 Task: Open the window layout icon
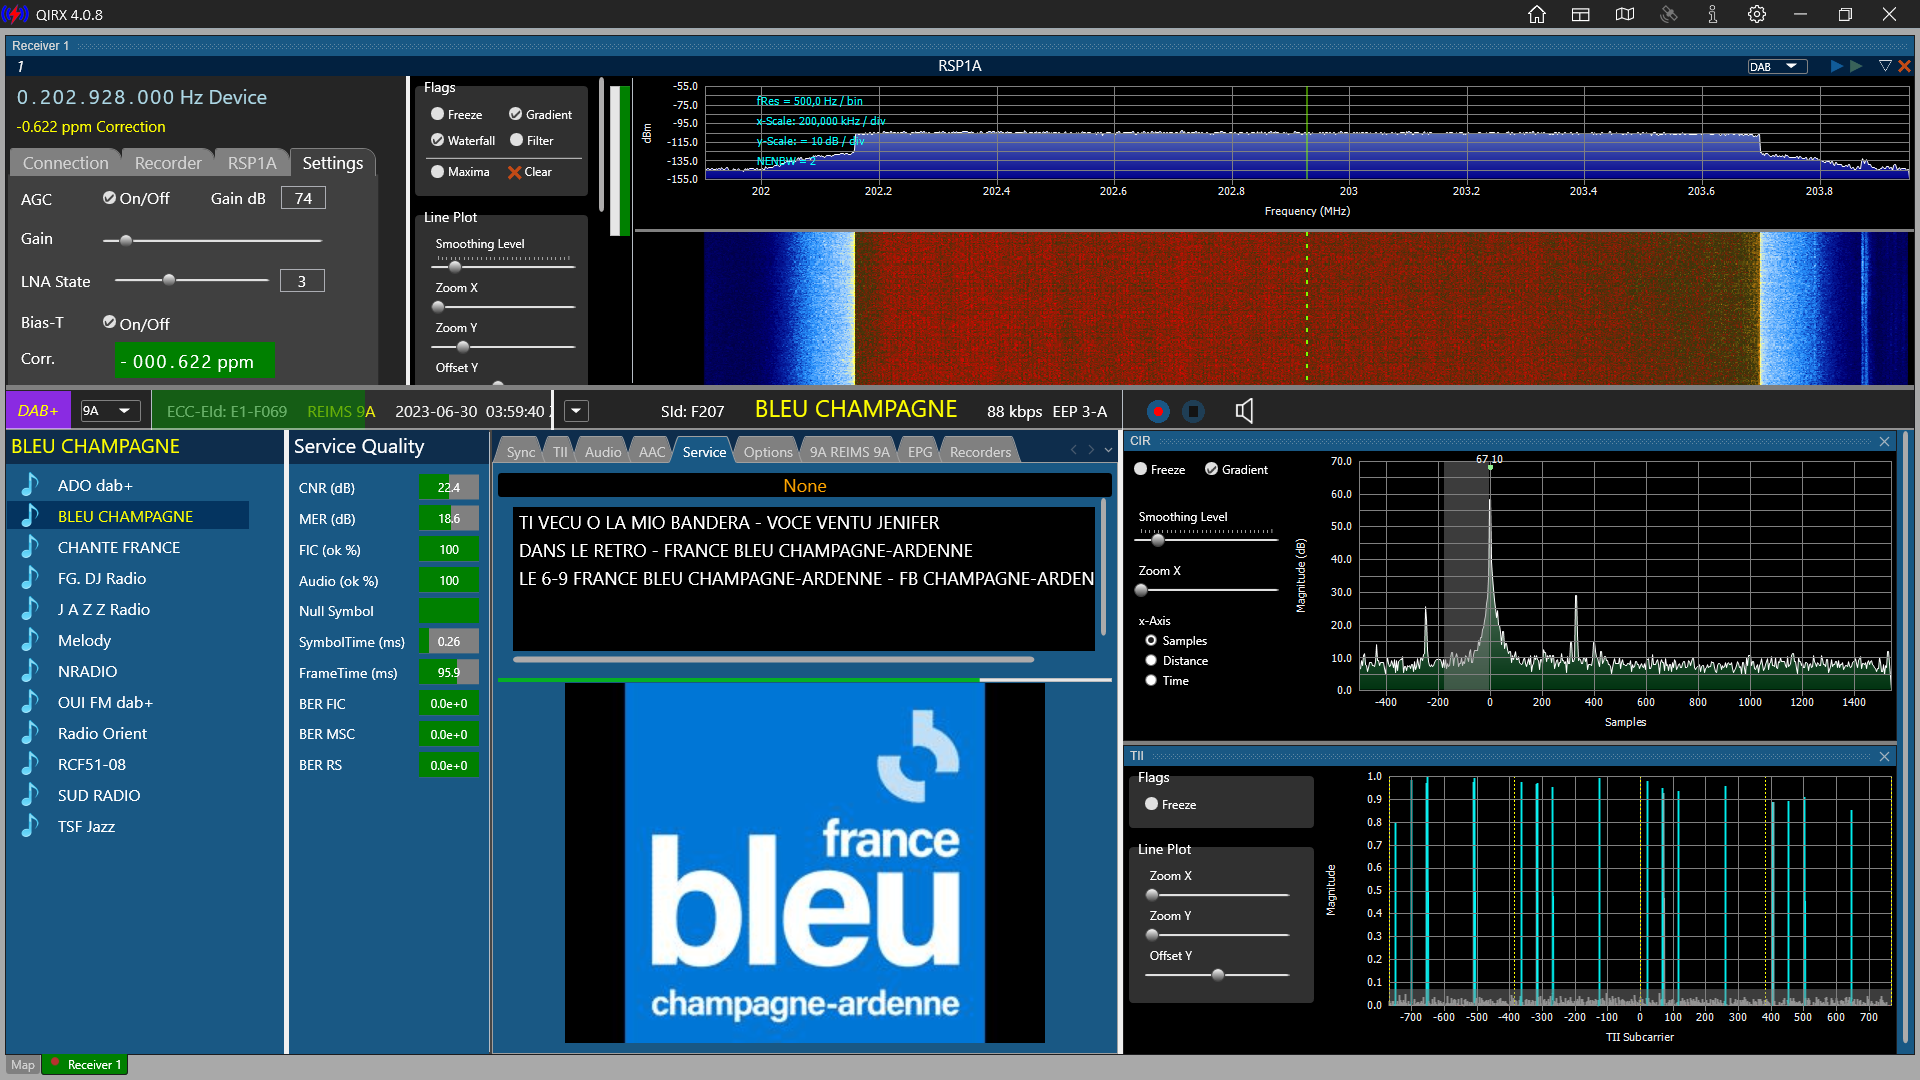1581,14
